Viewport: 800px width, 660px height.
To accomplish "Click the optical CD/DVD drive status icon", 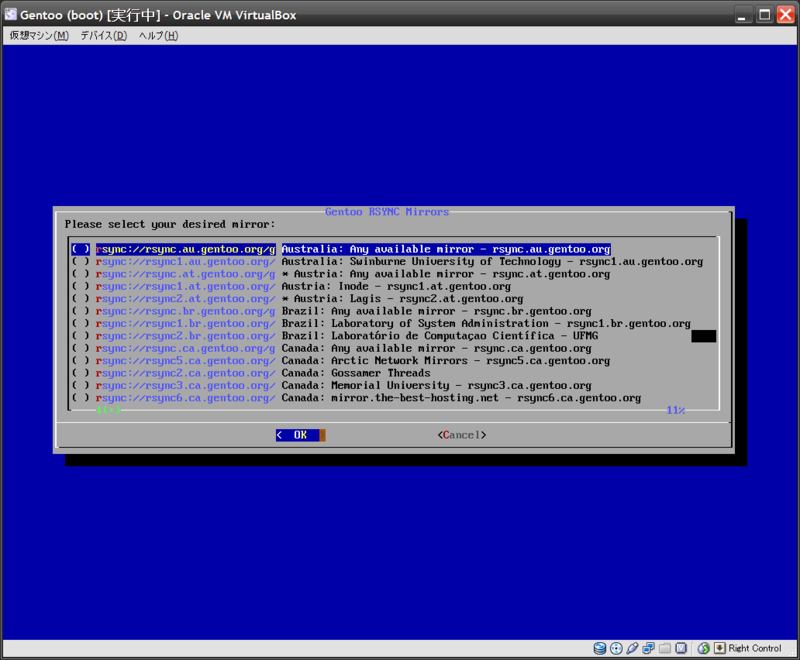I will click(616, 648).
